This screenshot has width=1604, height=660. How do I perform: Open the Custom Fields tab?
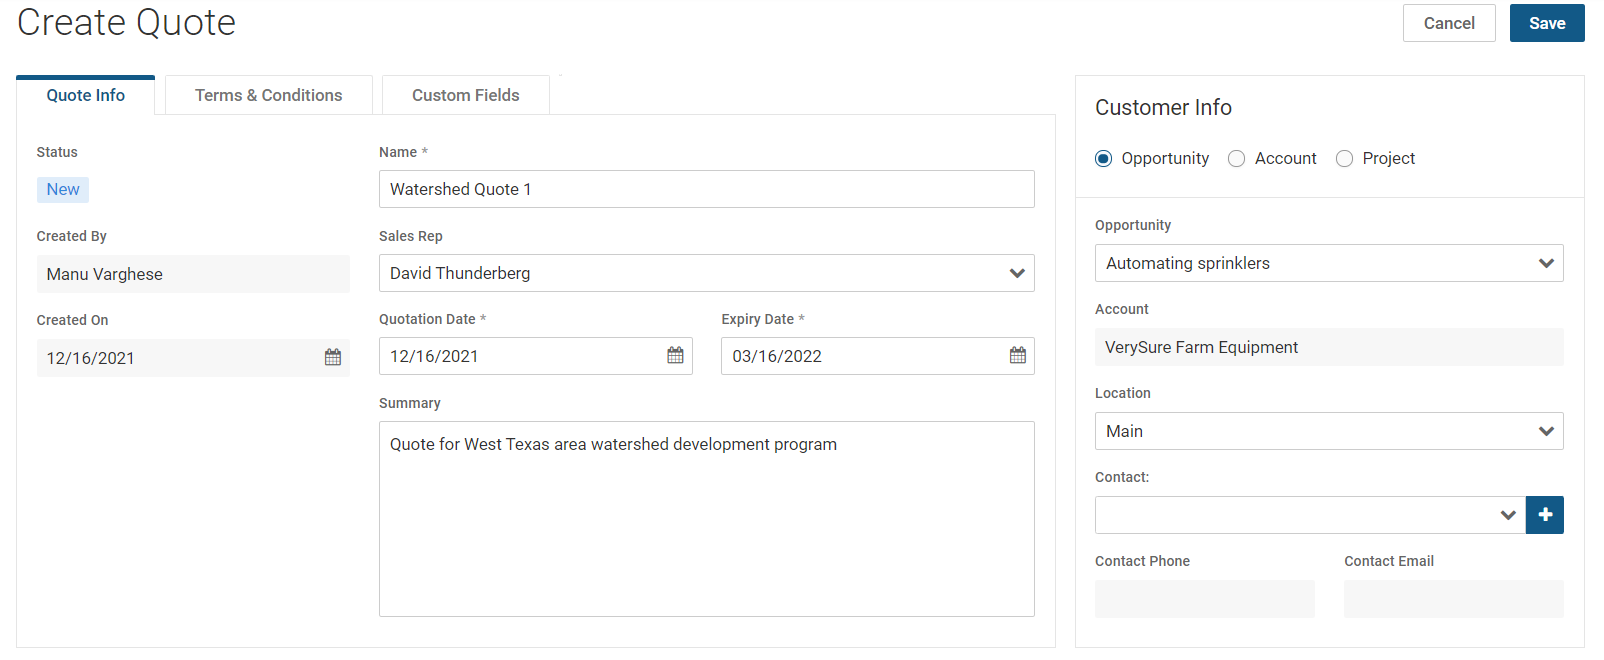tap(465, 95)
